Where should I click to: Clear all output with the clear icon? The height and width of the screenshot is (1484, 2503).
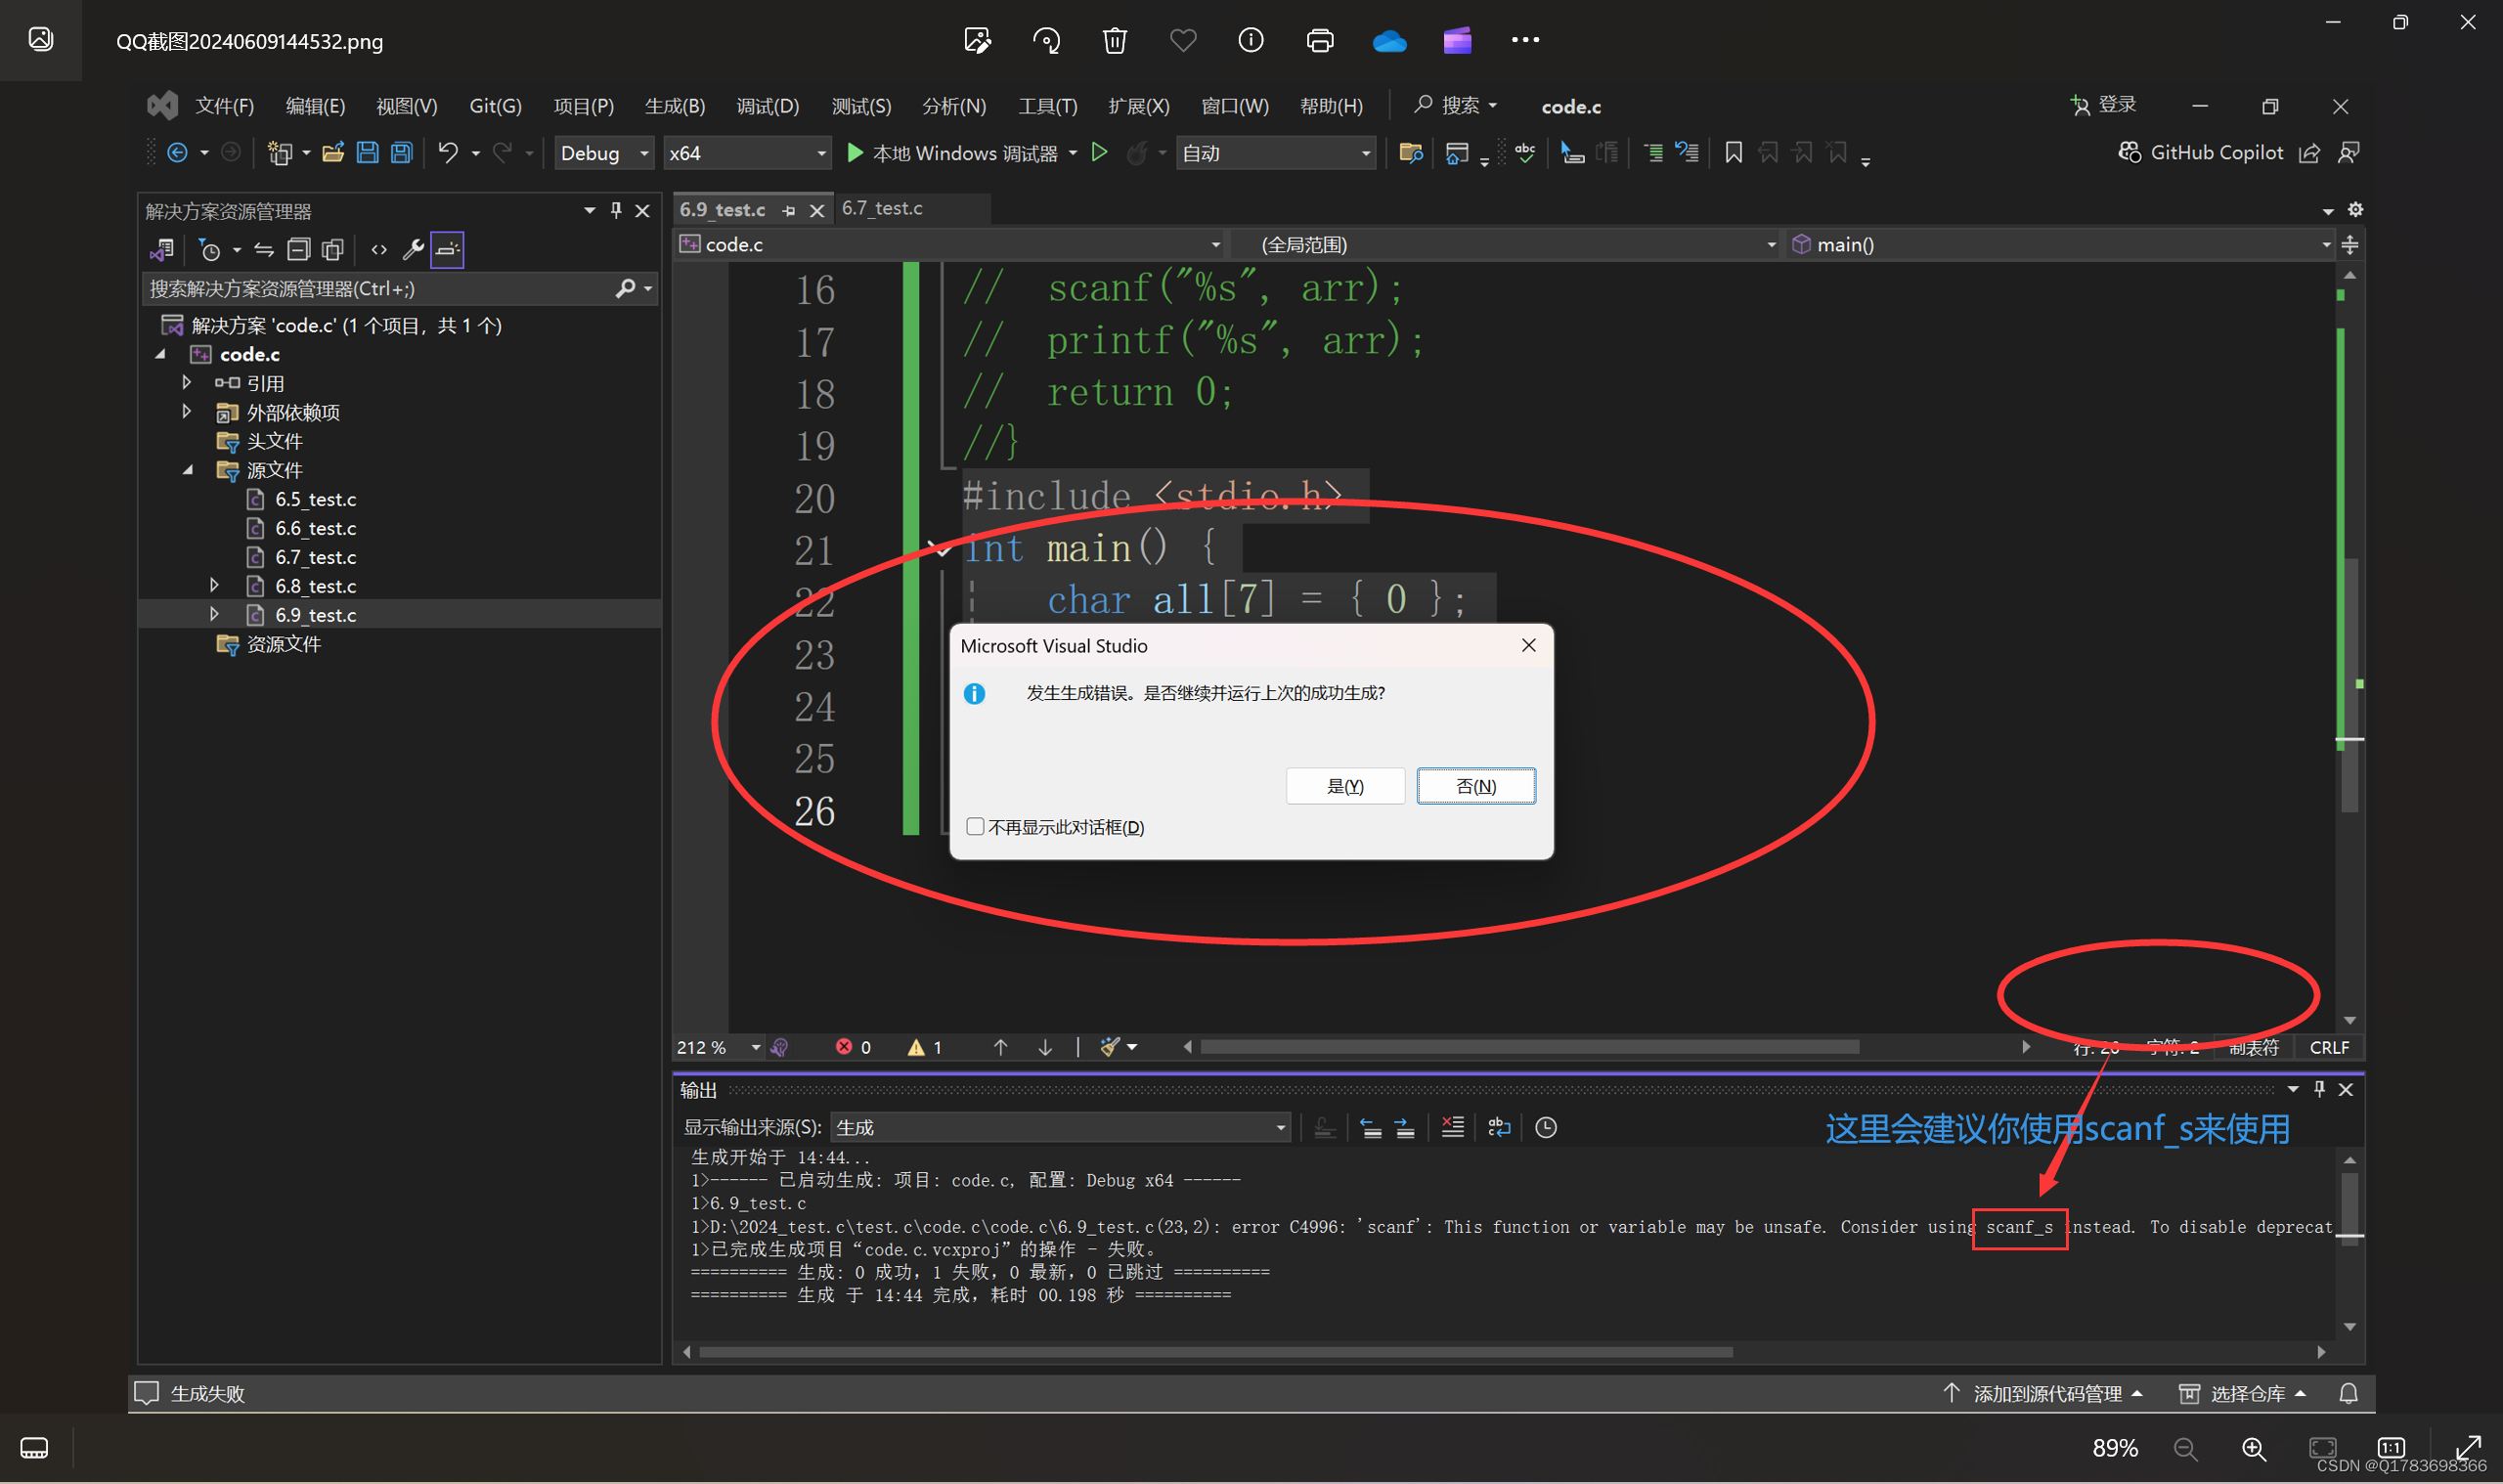click(x=1452, y=1127)
